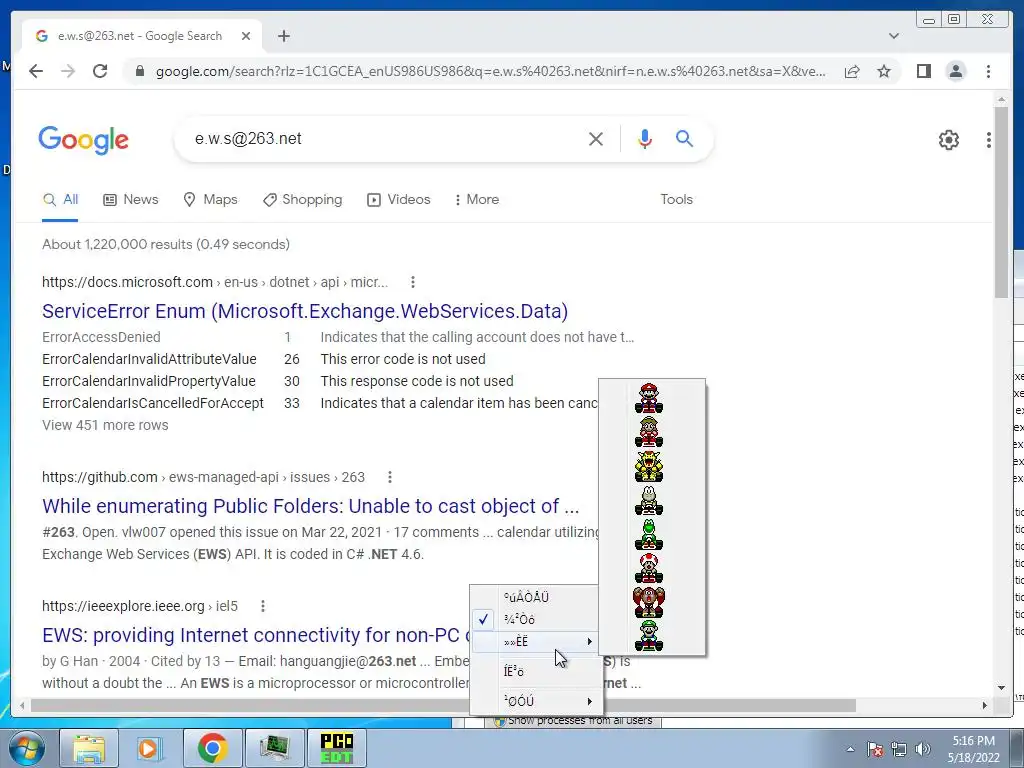Select the °úÂÒÂÜ context menu entry

[x=536, y=597]
